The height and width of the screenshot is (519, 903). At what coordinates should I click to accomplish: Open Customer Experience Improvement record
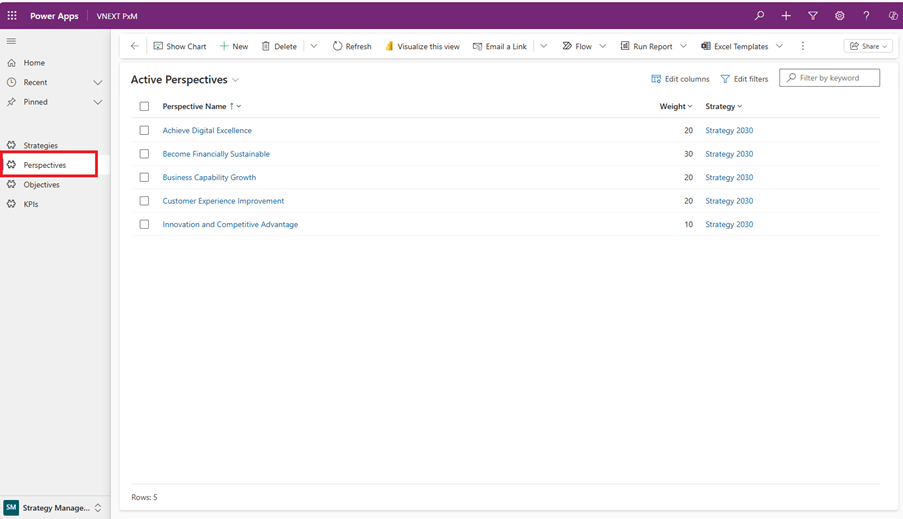[223, 201]
